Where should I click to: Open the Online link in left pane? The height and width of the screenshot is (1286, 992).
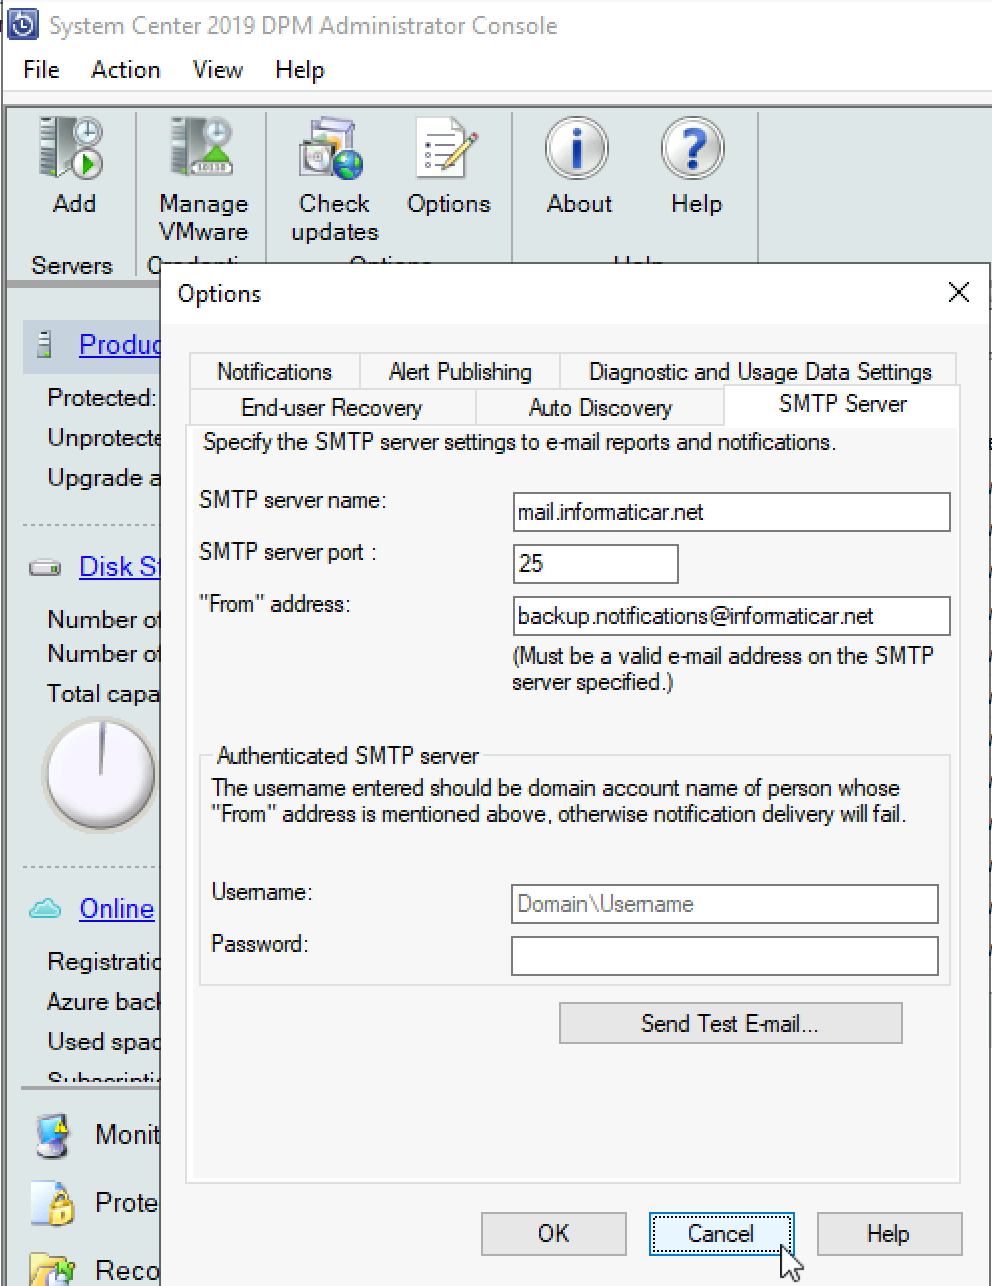116,909
